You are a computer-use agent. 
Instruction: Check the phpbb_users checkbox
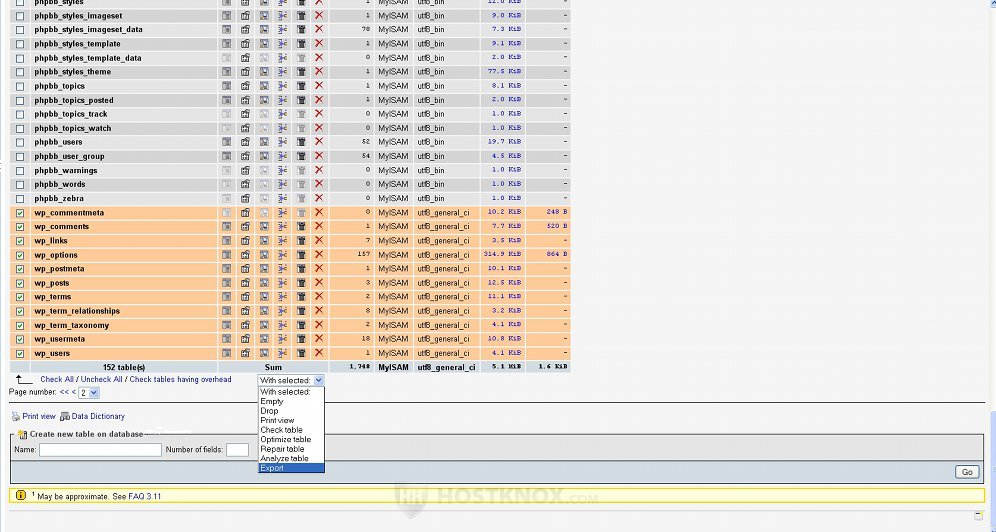click(x=20, y=142)
